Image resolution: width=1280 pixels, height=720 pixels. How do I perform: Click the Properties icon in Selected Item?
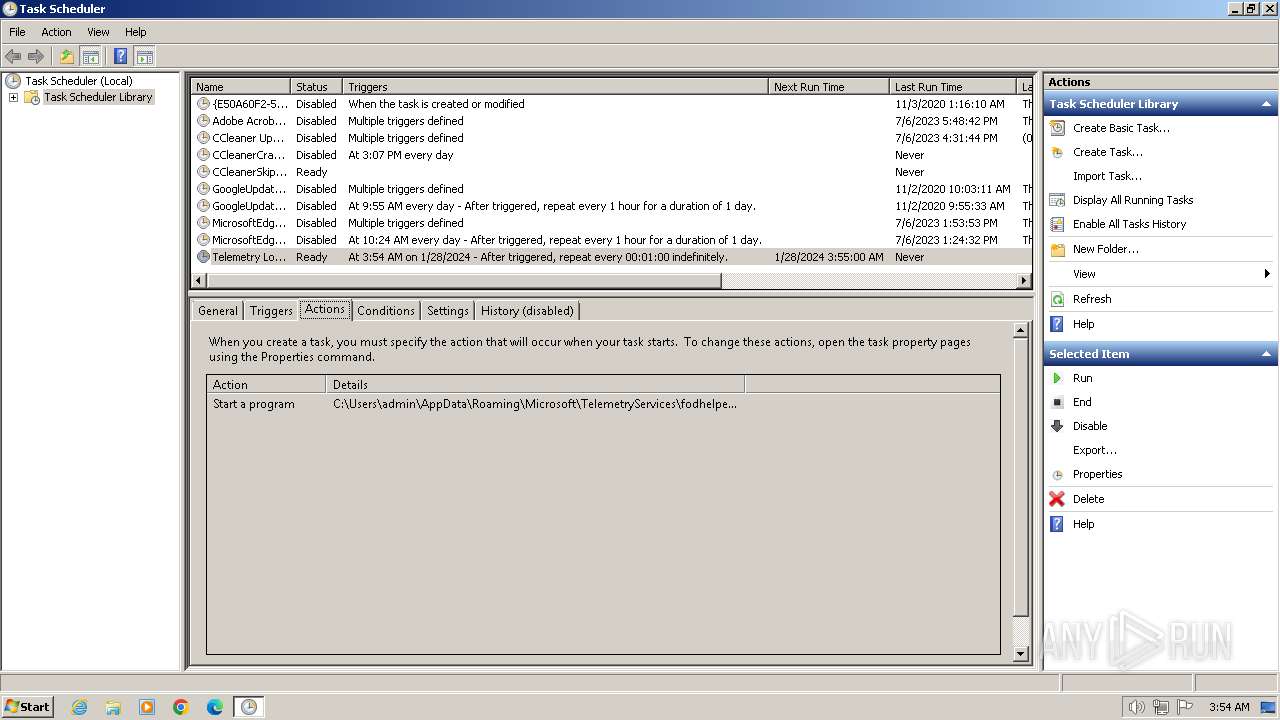(1057, 474)
